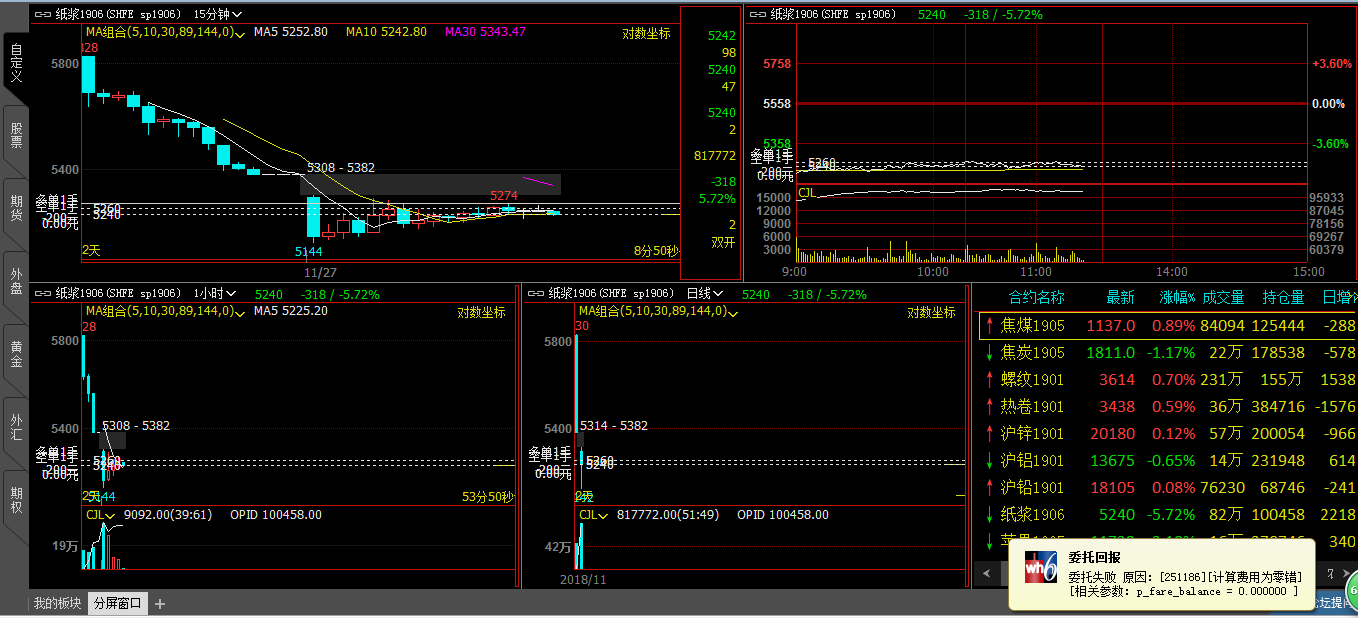Click the green down arrow beside 焦炭1905
This screenshot has height=618, width=1358.
point(989,353)
